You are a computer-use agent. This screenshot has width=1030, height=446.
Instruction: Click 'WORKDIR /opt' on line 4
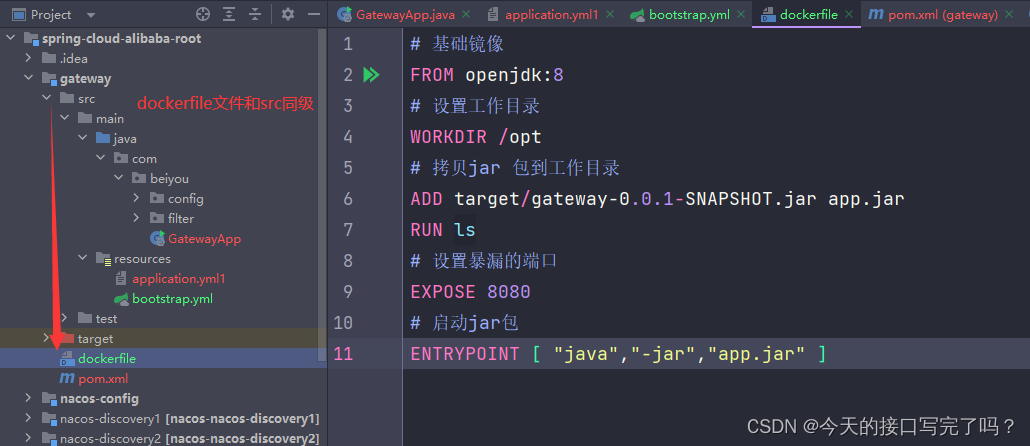[476, 137]
